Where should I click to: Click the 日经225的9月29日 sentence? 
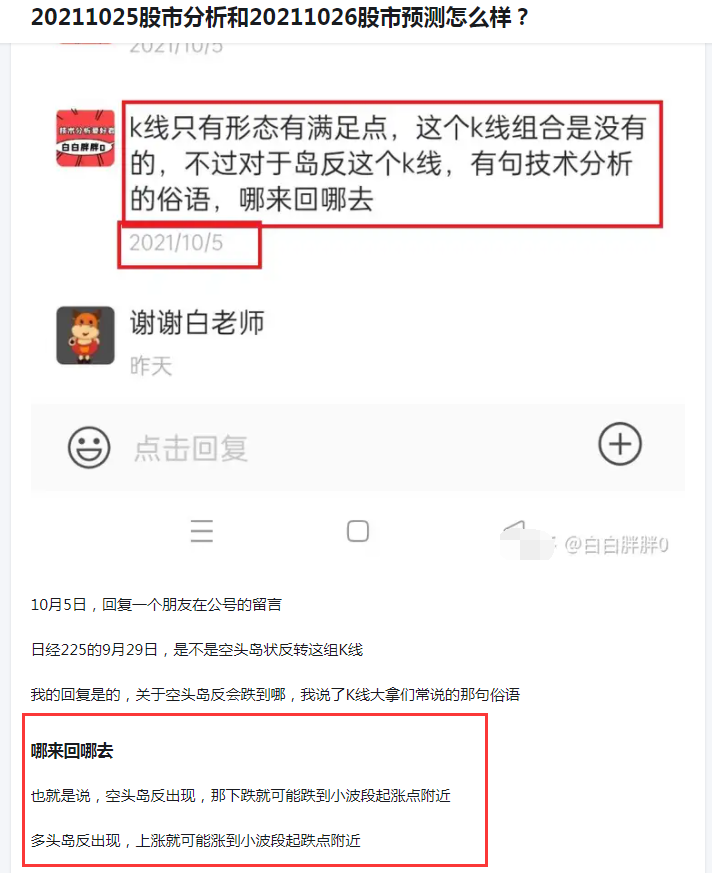tap(197, 650)
